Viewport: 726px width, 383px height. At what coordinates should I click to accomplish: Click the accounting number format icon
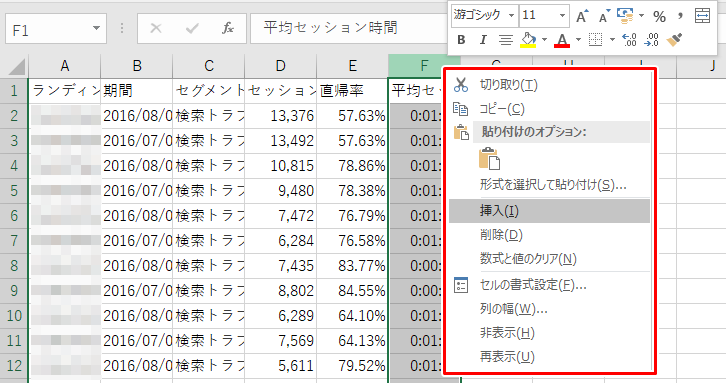click(625, 15)
